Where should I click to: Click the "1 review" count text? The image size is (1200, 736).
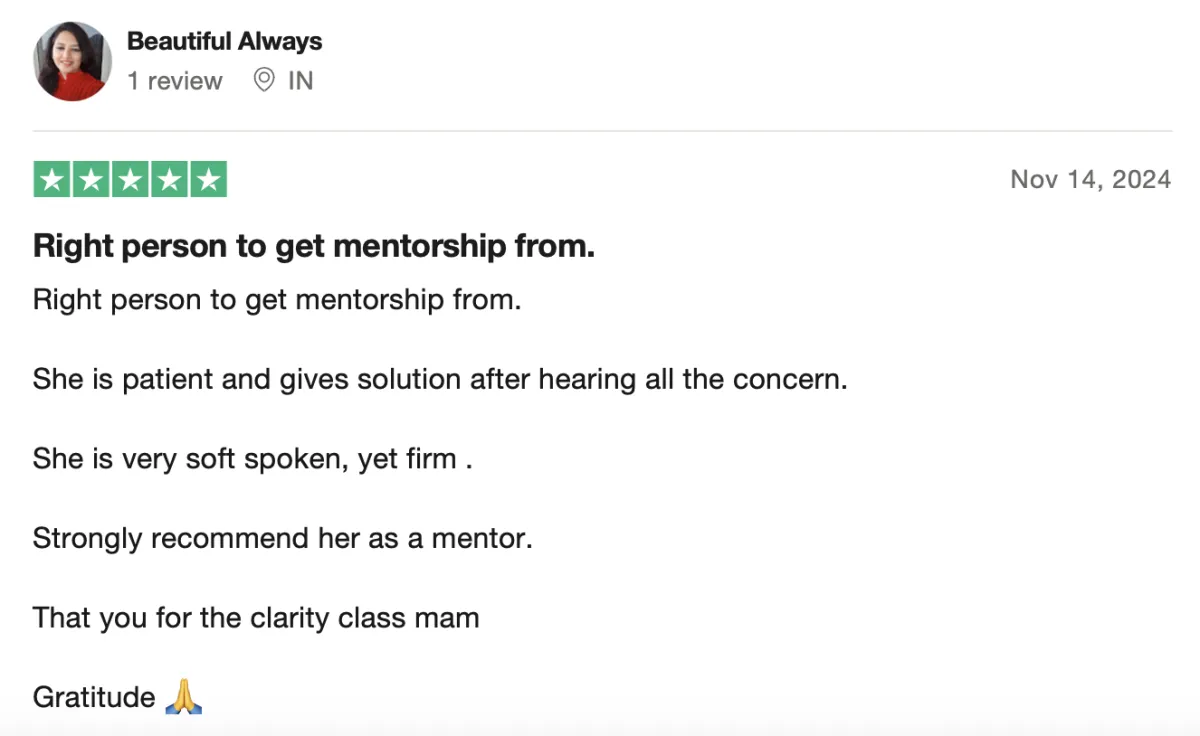point(175,81)
